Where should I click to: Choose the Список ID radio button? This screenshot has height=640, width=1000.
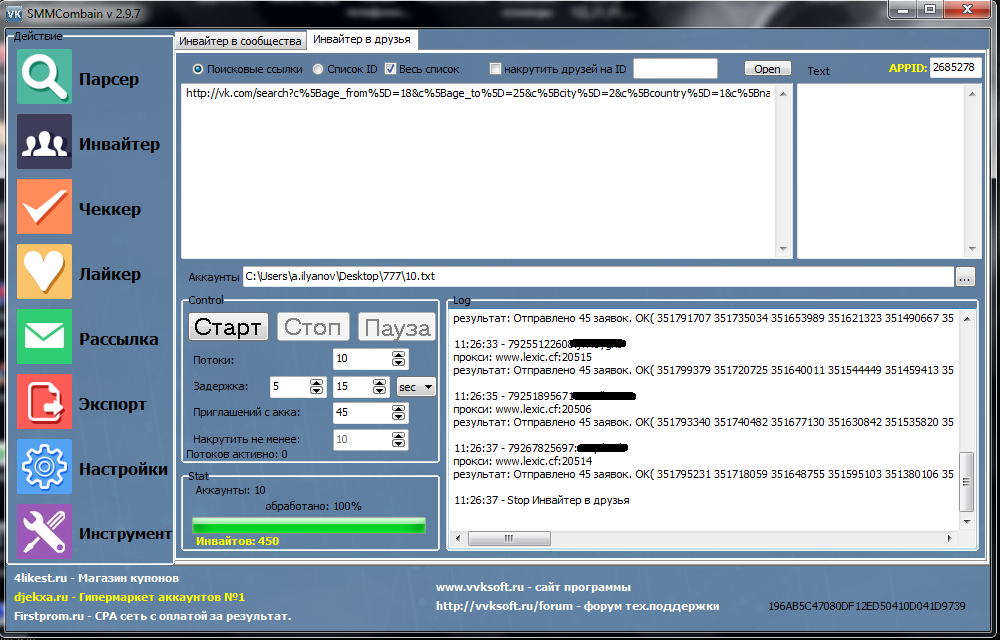click(x=318, y=70)
